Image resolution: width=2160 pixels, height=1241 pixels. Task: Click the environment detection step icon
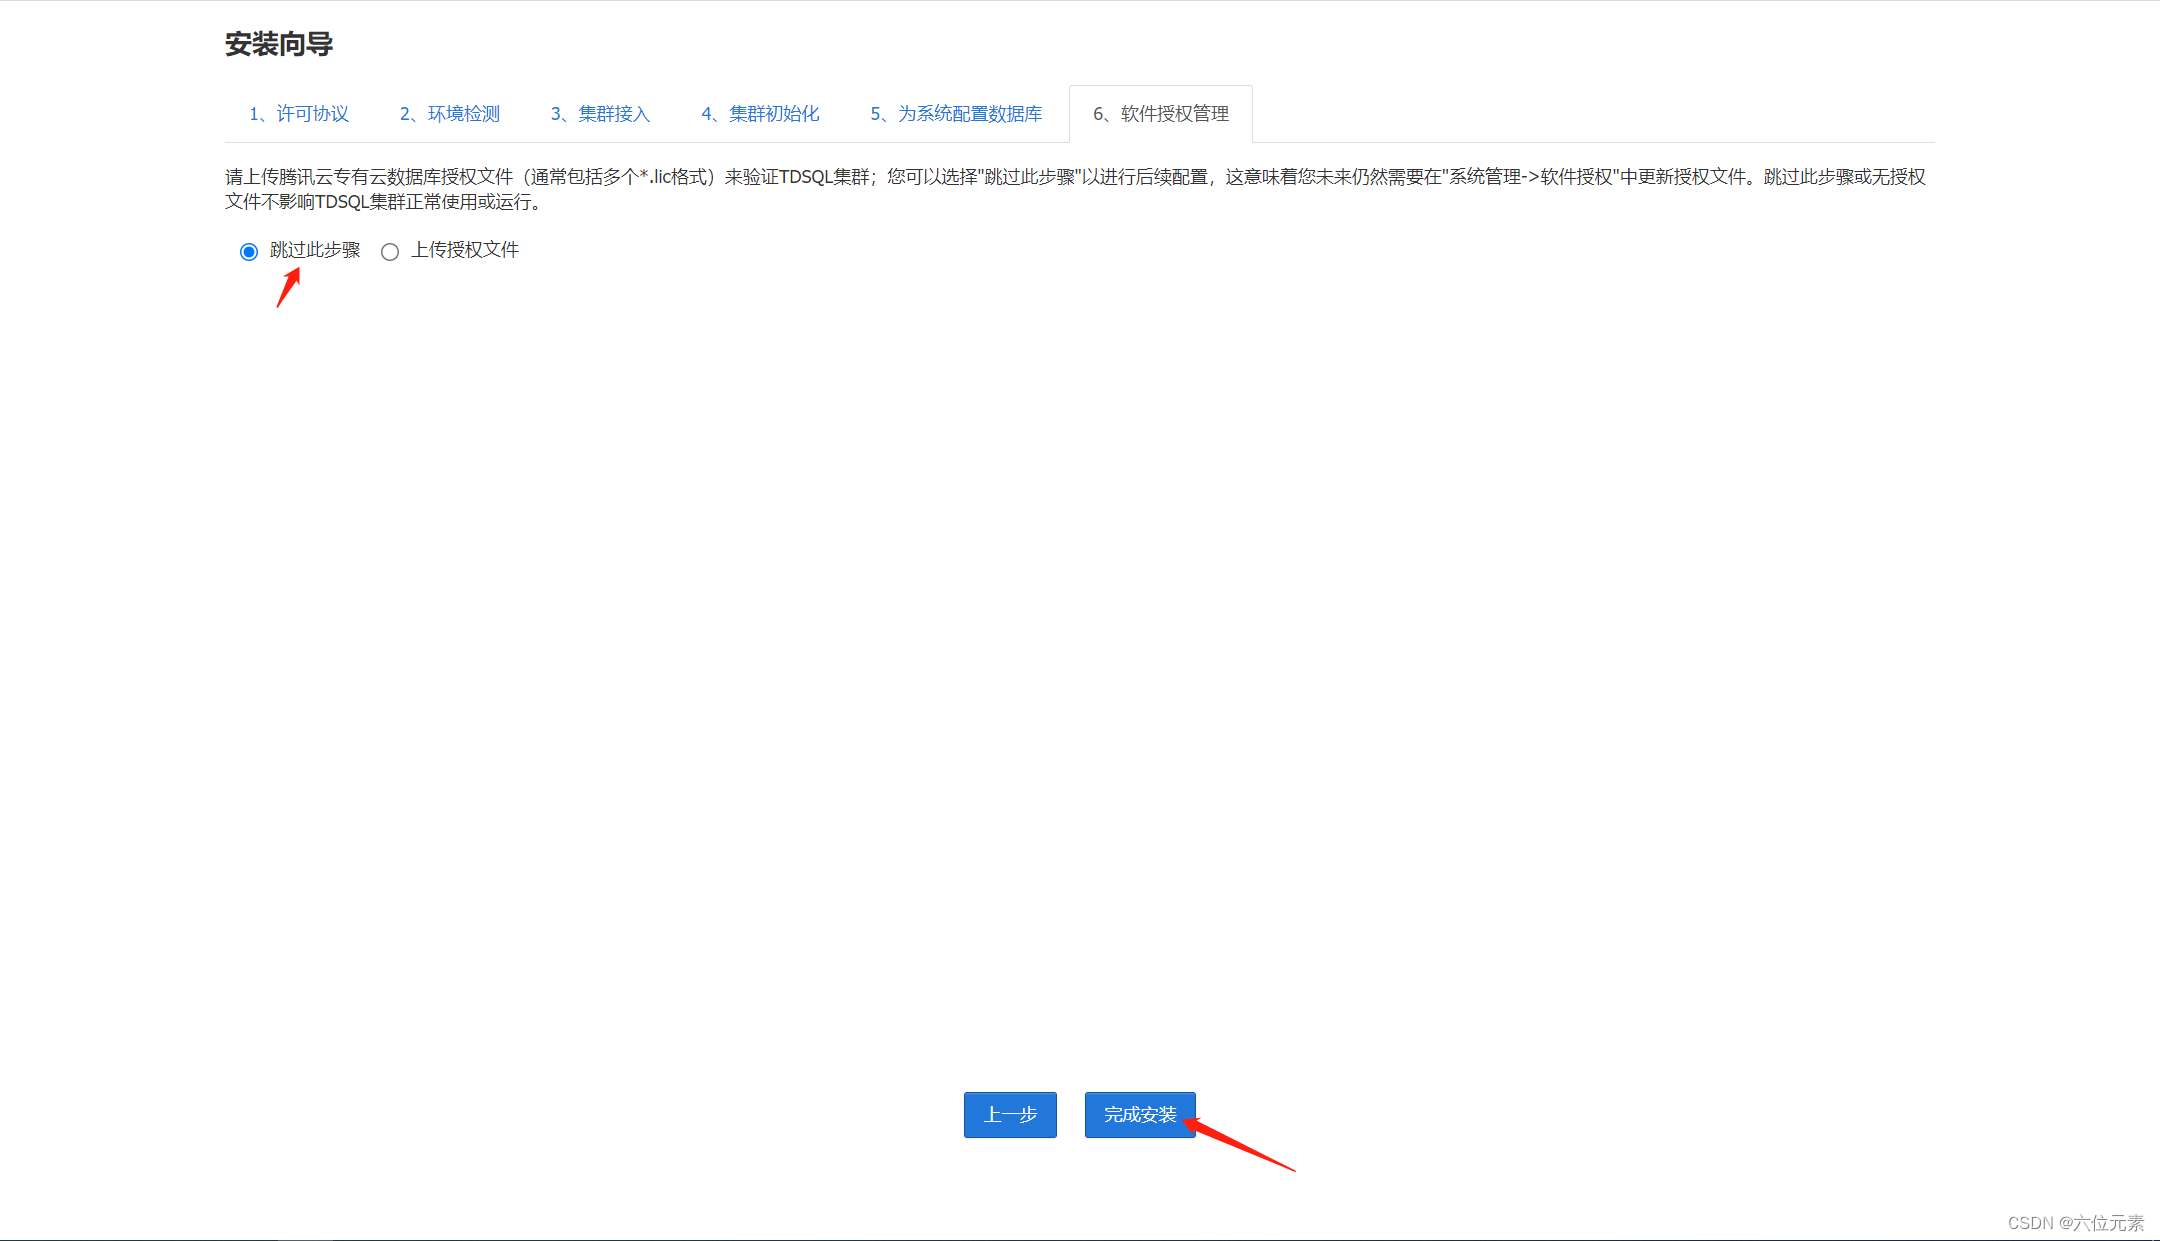[x=467, y=113]
